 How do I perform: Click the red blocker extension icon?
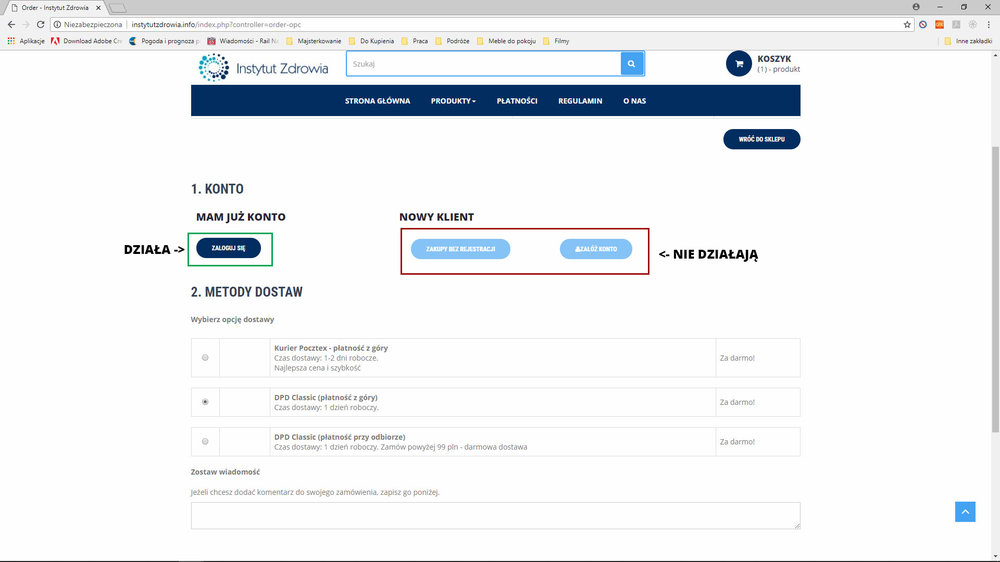pos(923,24)
